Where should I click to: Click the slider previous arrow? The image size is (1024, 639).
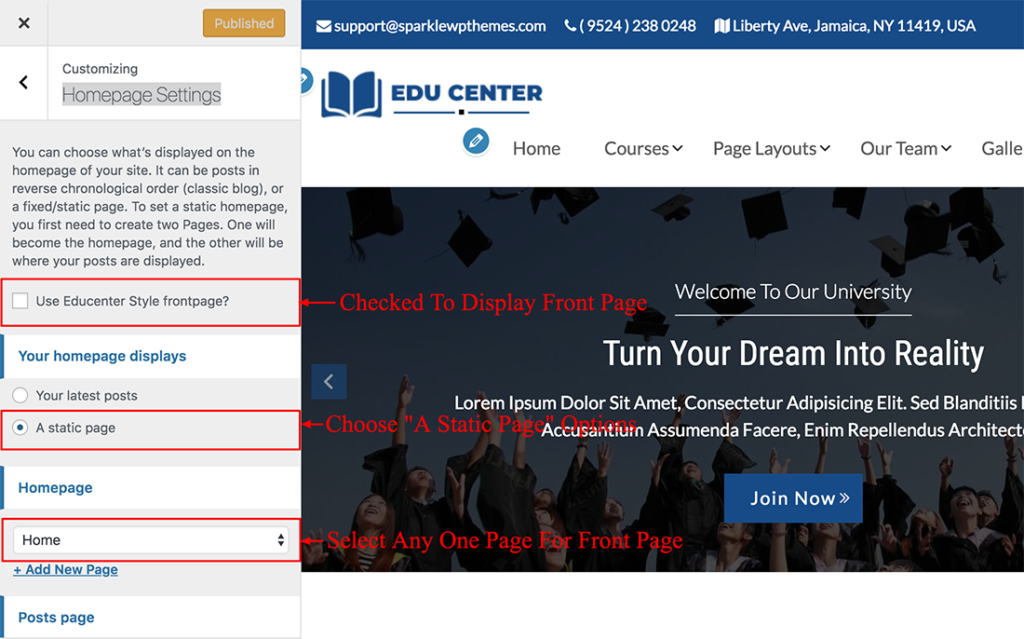tap(328, 381)
